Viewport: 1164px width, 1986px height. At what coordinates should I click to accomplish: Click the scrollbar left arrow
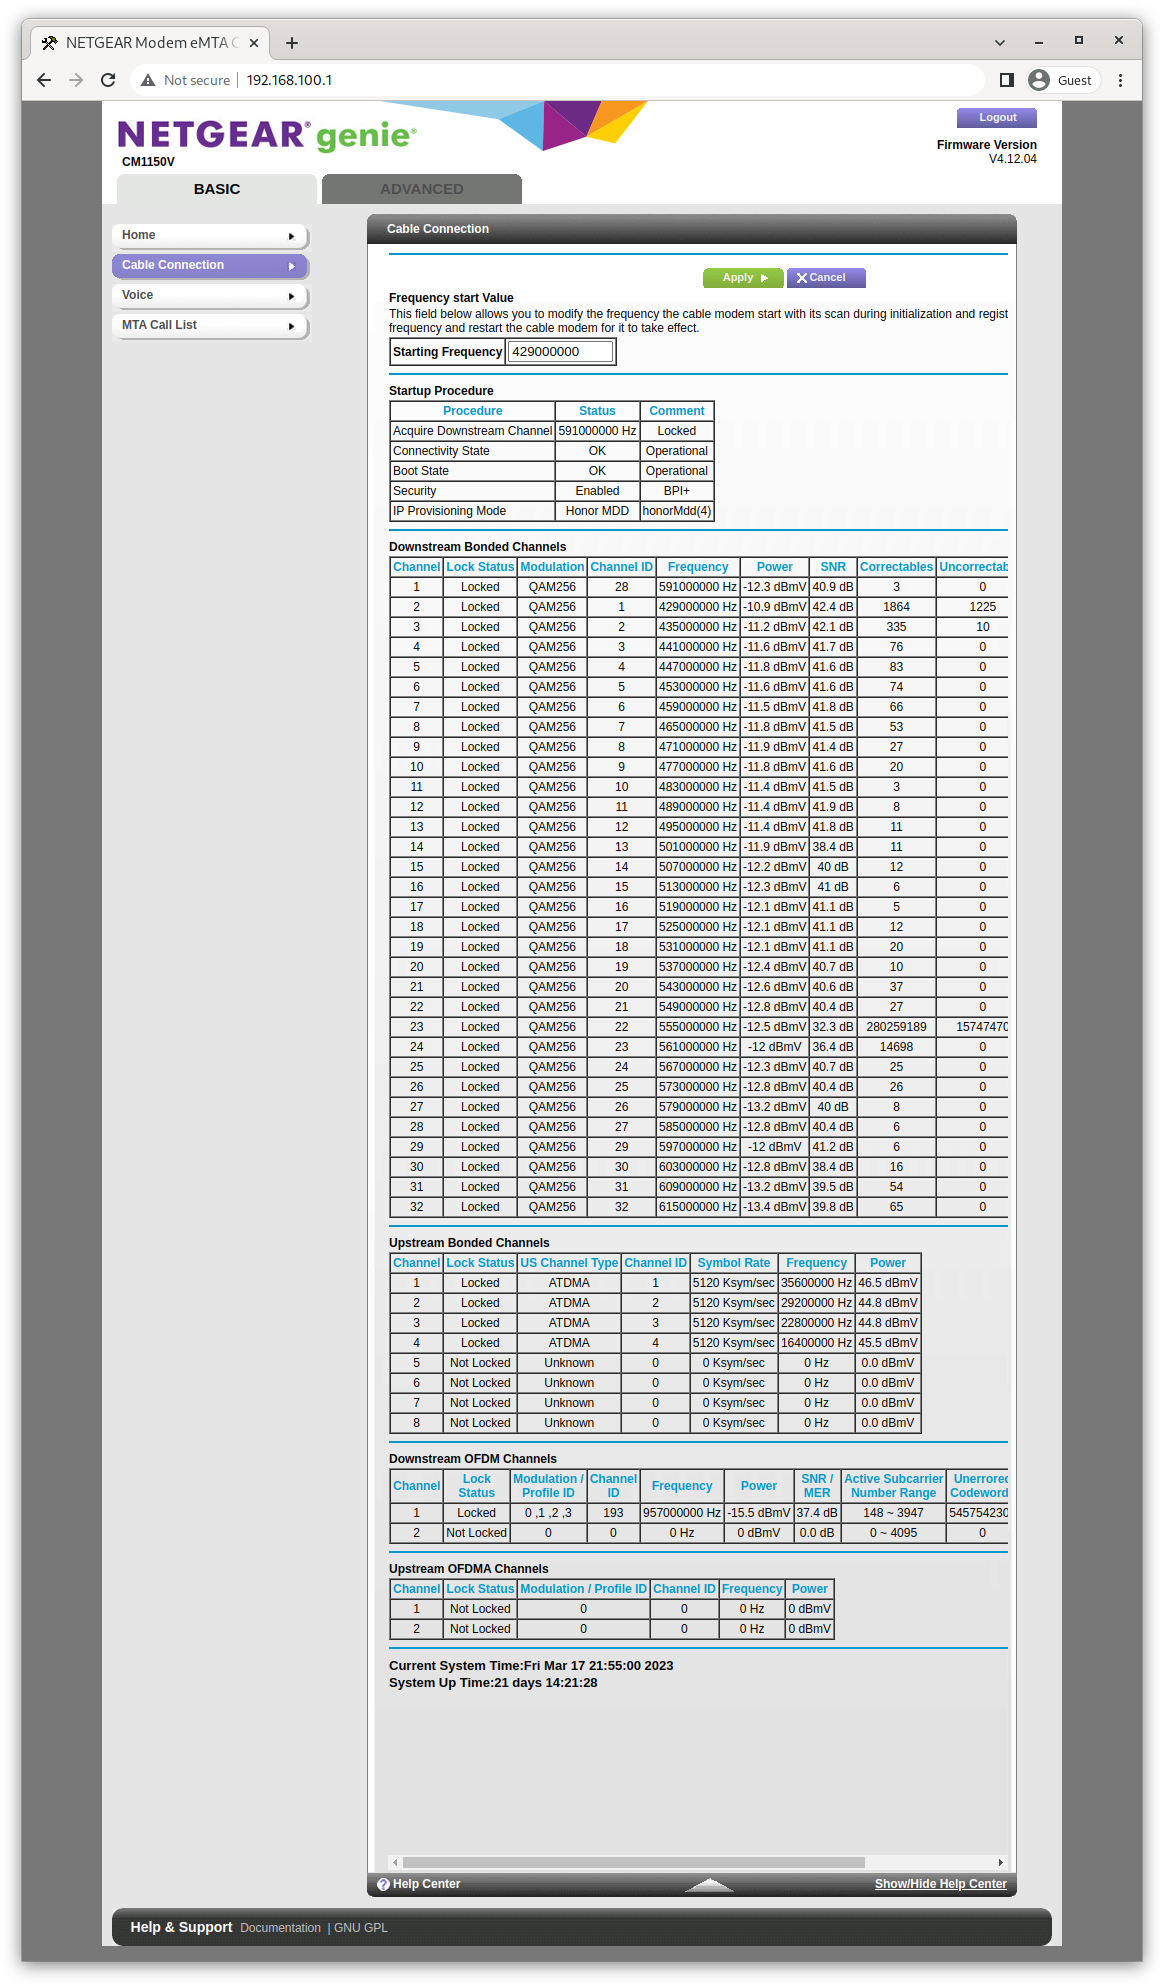point(396,1862)
